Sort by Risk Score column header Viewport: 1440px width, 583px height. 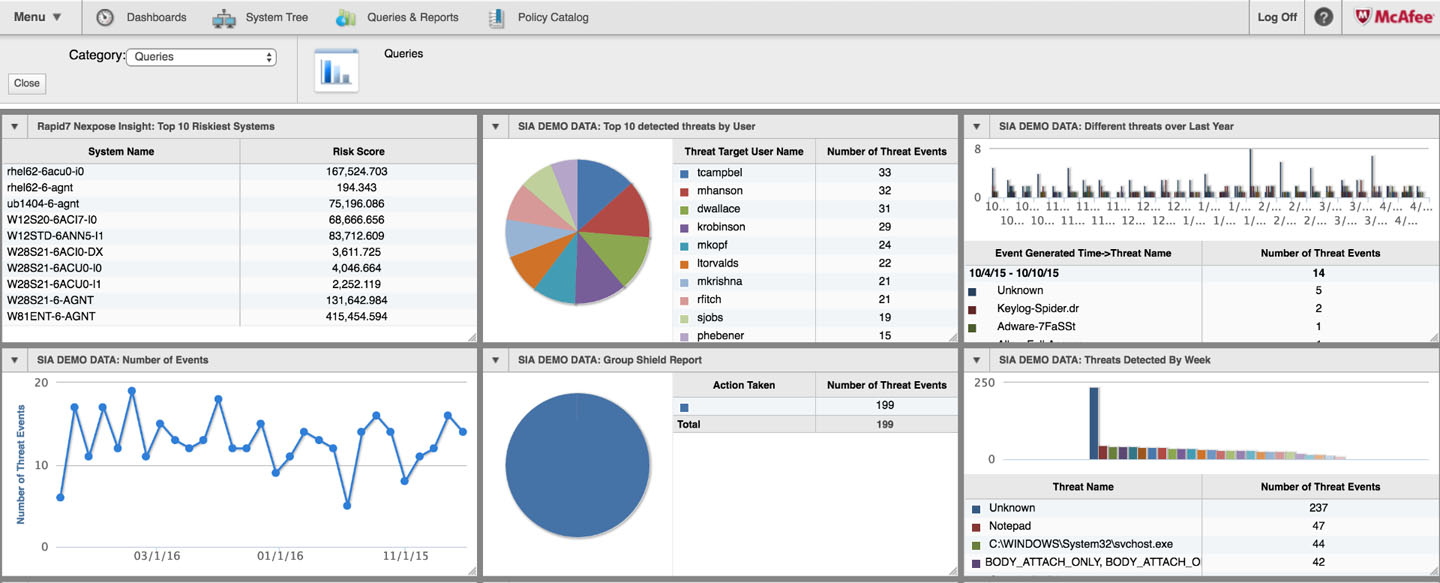pos(358,152)
